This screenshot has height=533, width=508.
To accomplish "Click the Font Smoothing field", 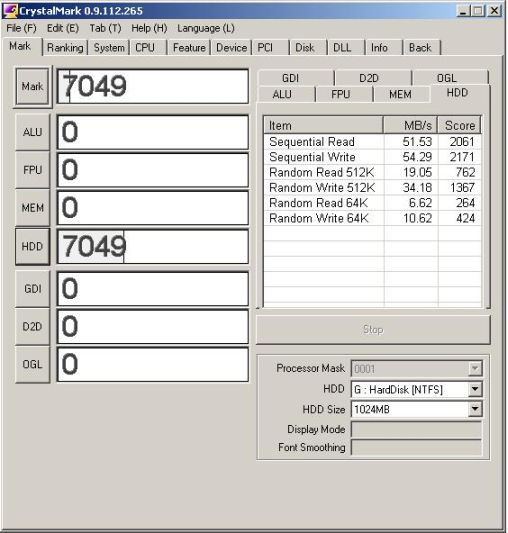I will 417,447.
